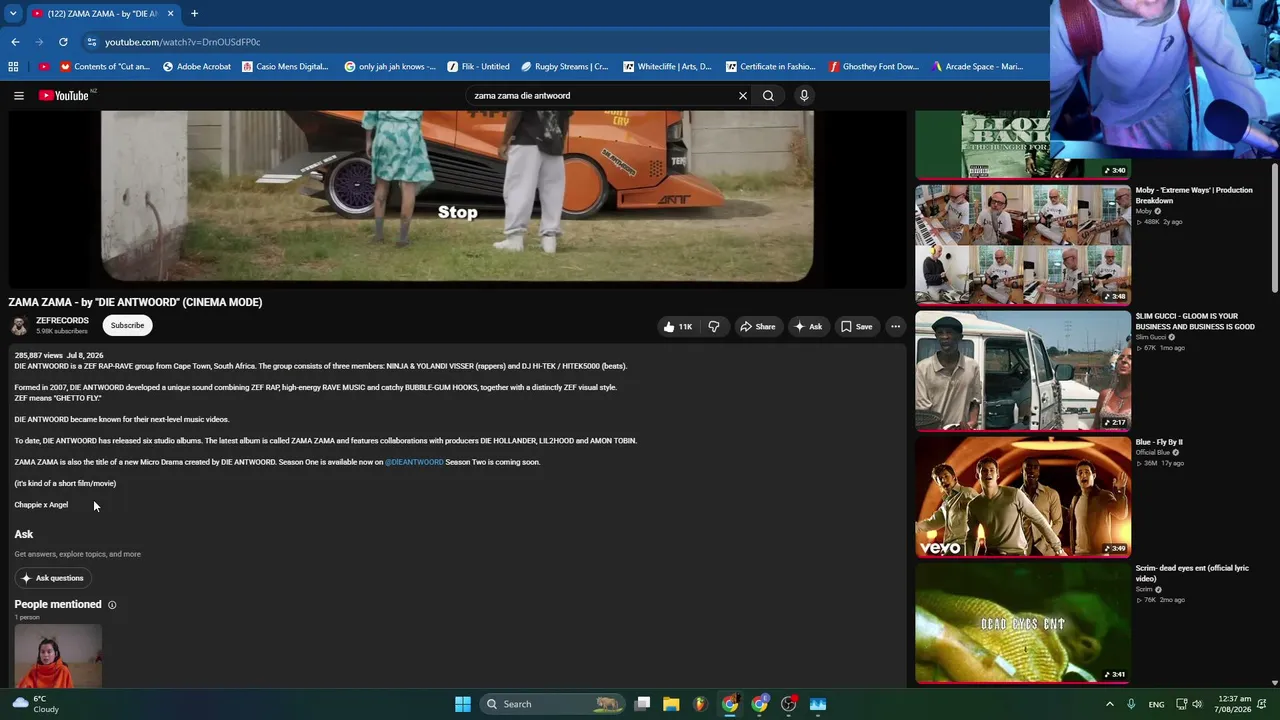Viewport: 1280px width, 720px height.
Task: Open the taskbar clock and date
Action: point(1236,704)
